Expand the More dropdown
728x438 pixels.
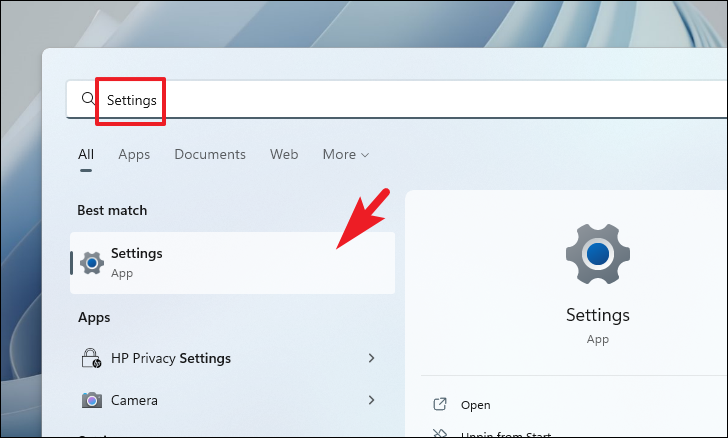coord(346,155)
